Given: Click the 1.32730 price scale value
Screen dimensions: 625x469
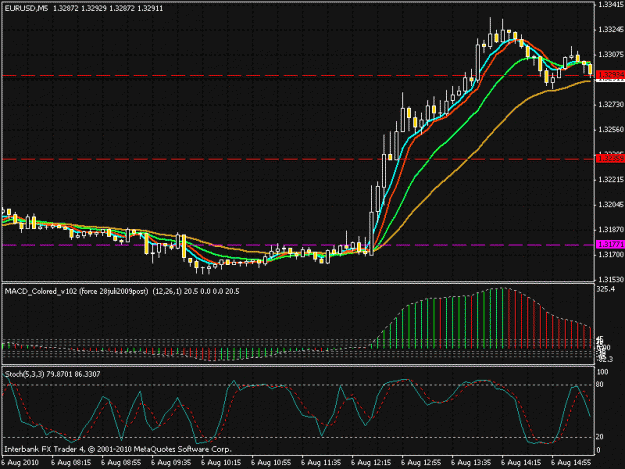Looking at the screenshot, I should [610, 104].
